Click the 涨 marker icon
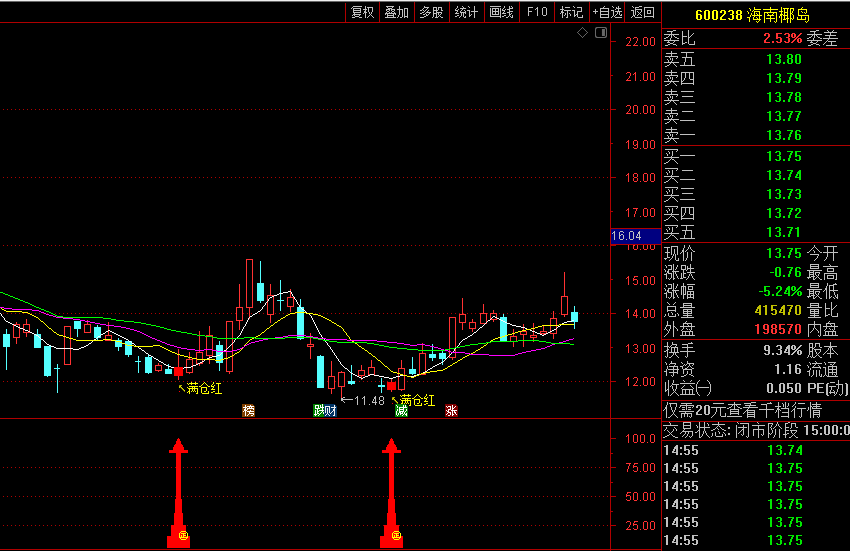Viewport: 850px width, 551px height. tap(451, 411)
